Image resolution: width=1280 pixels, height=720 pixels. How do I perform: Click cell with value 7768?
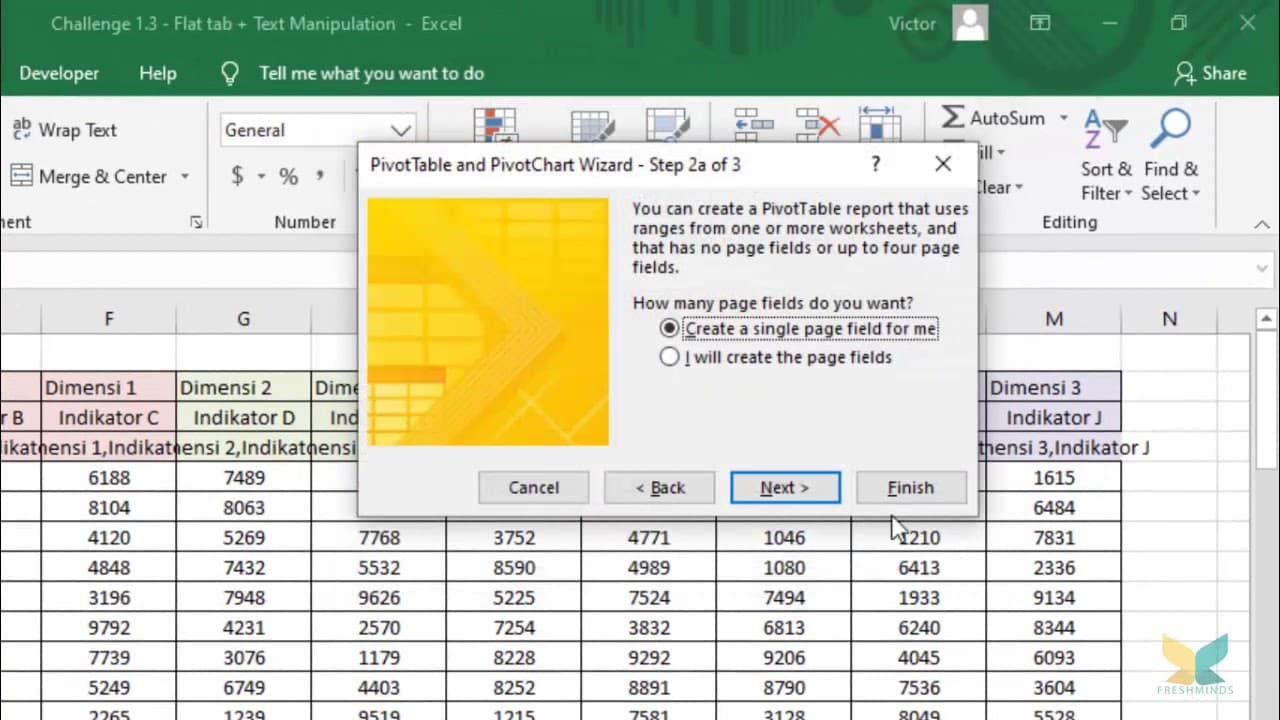click(379, 538)
